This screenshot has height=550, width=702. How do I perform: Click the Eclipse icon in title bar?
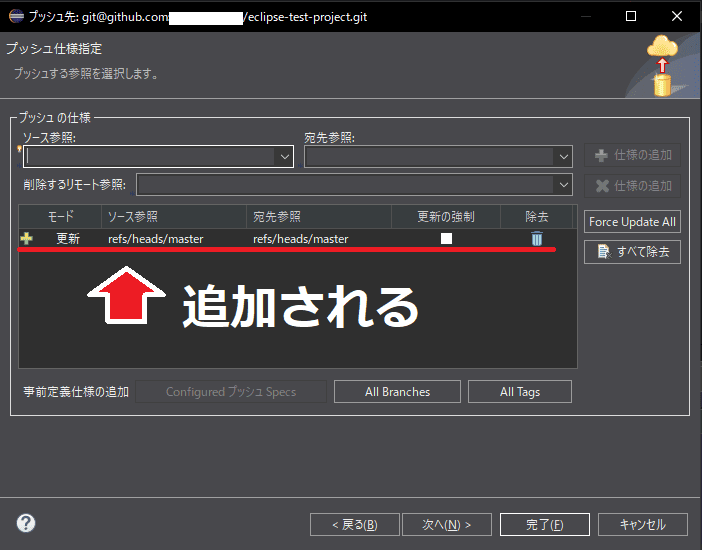[x=14, y=16]
